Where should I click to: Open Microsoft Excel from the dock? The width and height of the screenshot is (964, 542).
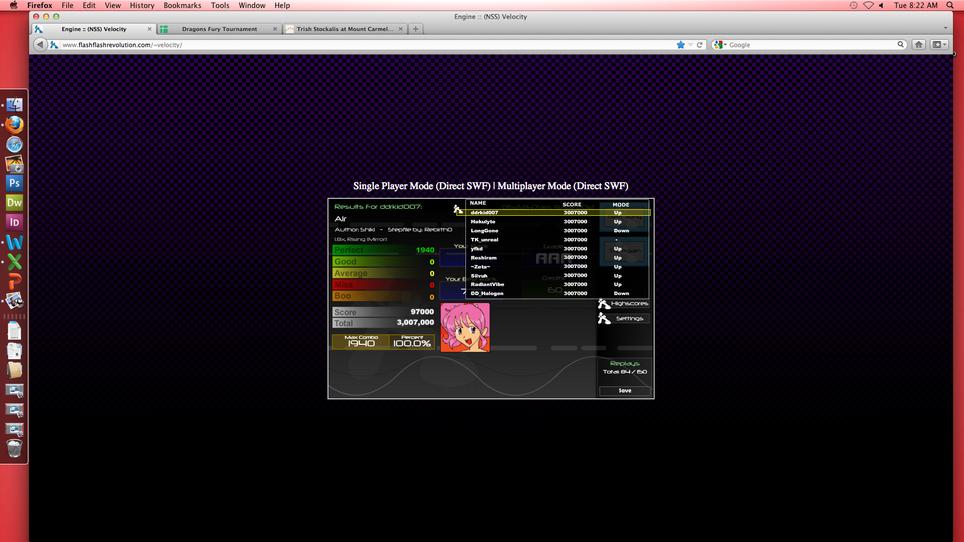tap(14, 262)
